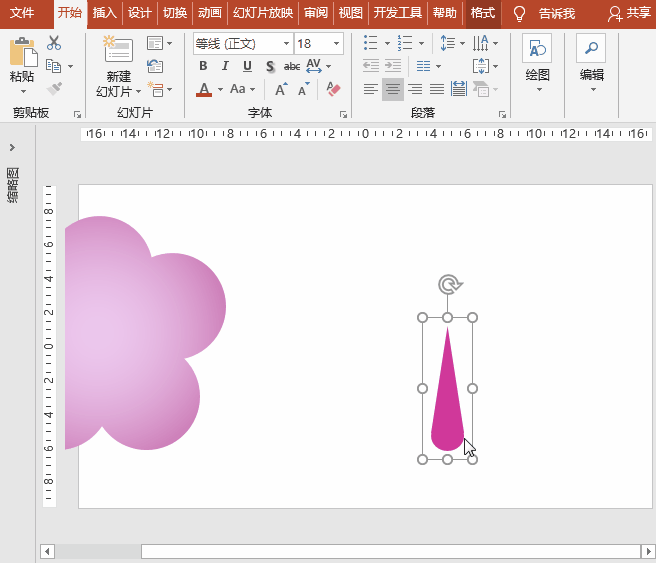656x563 pixels.
Task: Toggle Bold formatting
Action: coord(204,67)
